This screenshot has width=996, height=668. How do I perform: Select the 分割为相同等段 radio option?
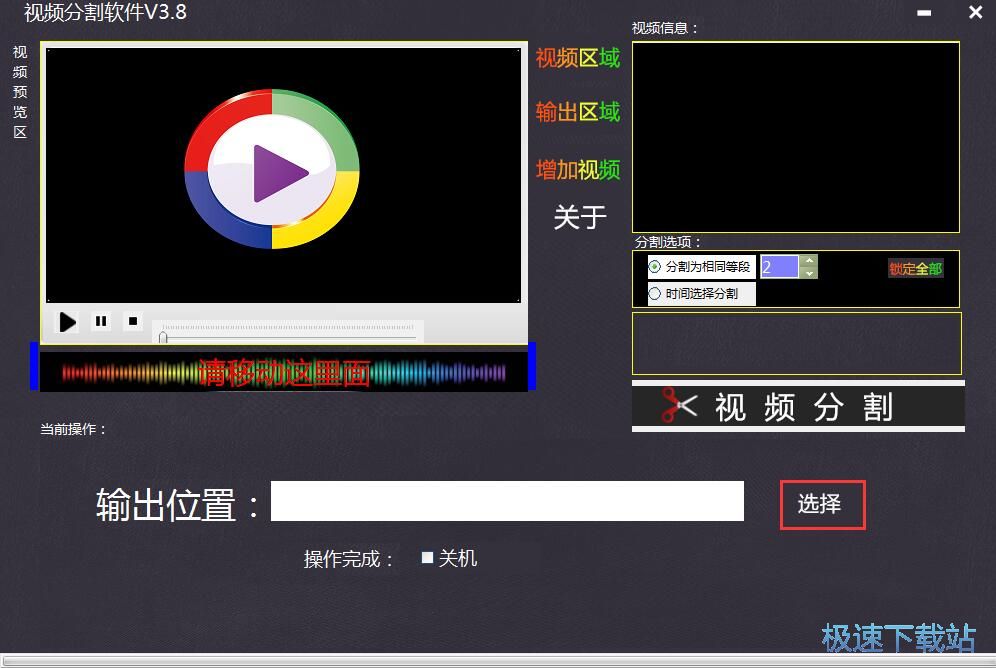pyautogui.click(x=655, y=267)
